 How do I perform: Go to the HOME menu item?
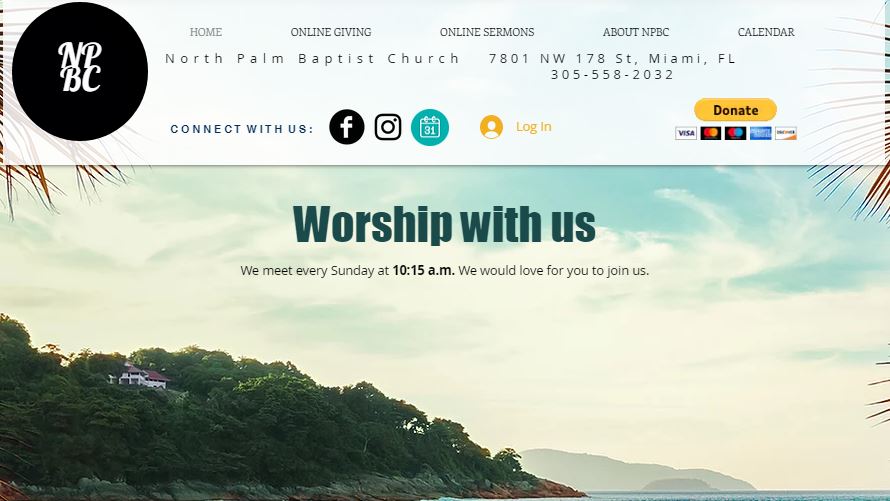(x=205, y=32)
